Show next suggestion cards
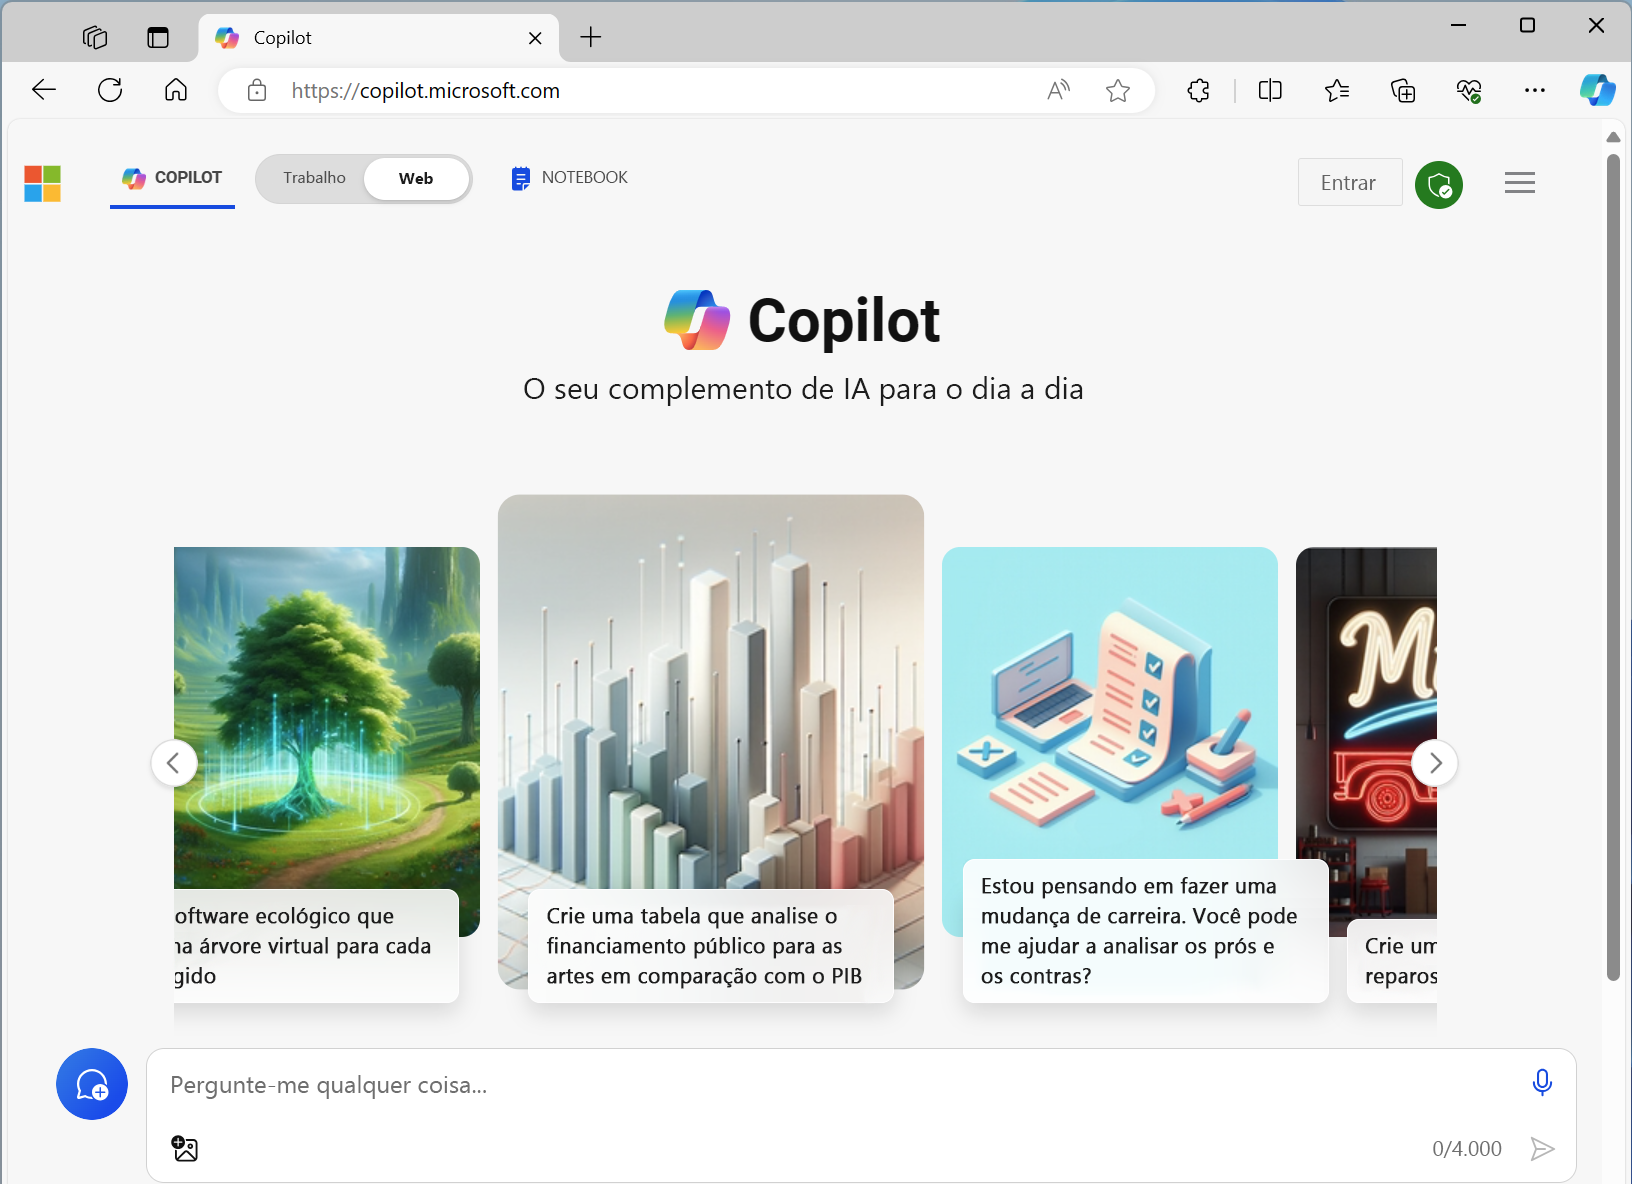 [1435, 763]
